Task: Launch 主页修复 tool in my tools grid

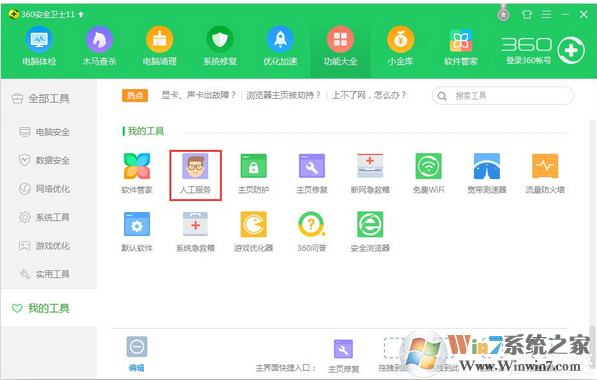Action: pyautogui.click(x=312, y=174)
